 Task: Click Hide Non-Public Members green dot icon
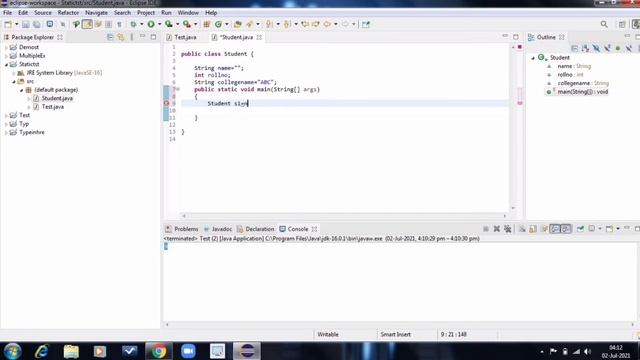click(x=618, y=49)
